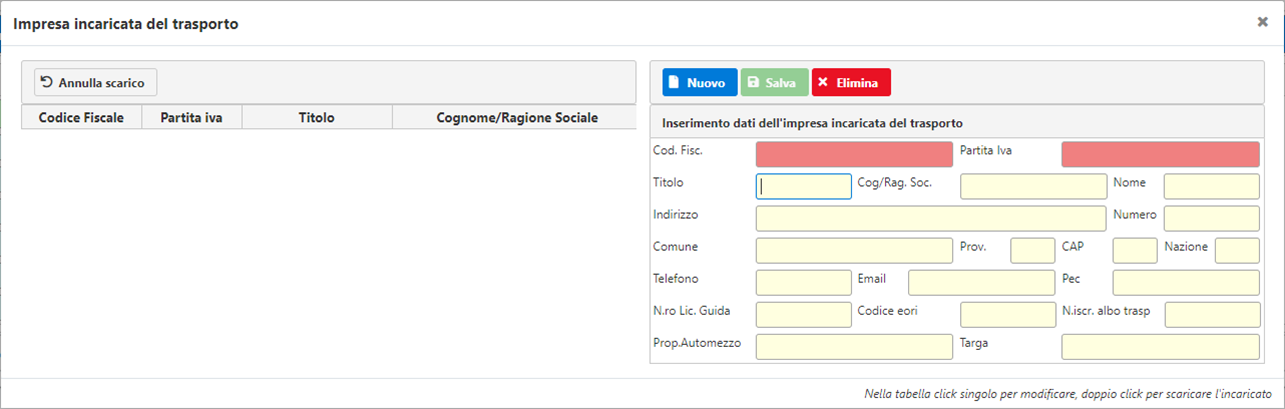Viewport: 1285px width, 409px height.
Task: Click the Targa input field
Action: pyautogui.click(x=1161, y=347)
